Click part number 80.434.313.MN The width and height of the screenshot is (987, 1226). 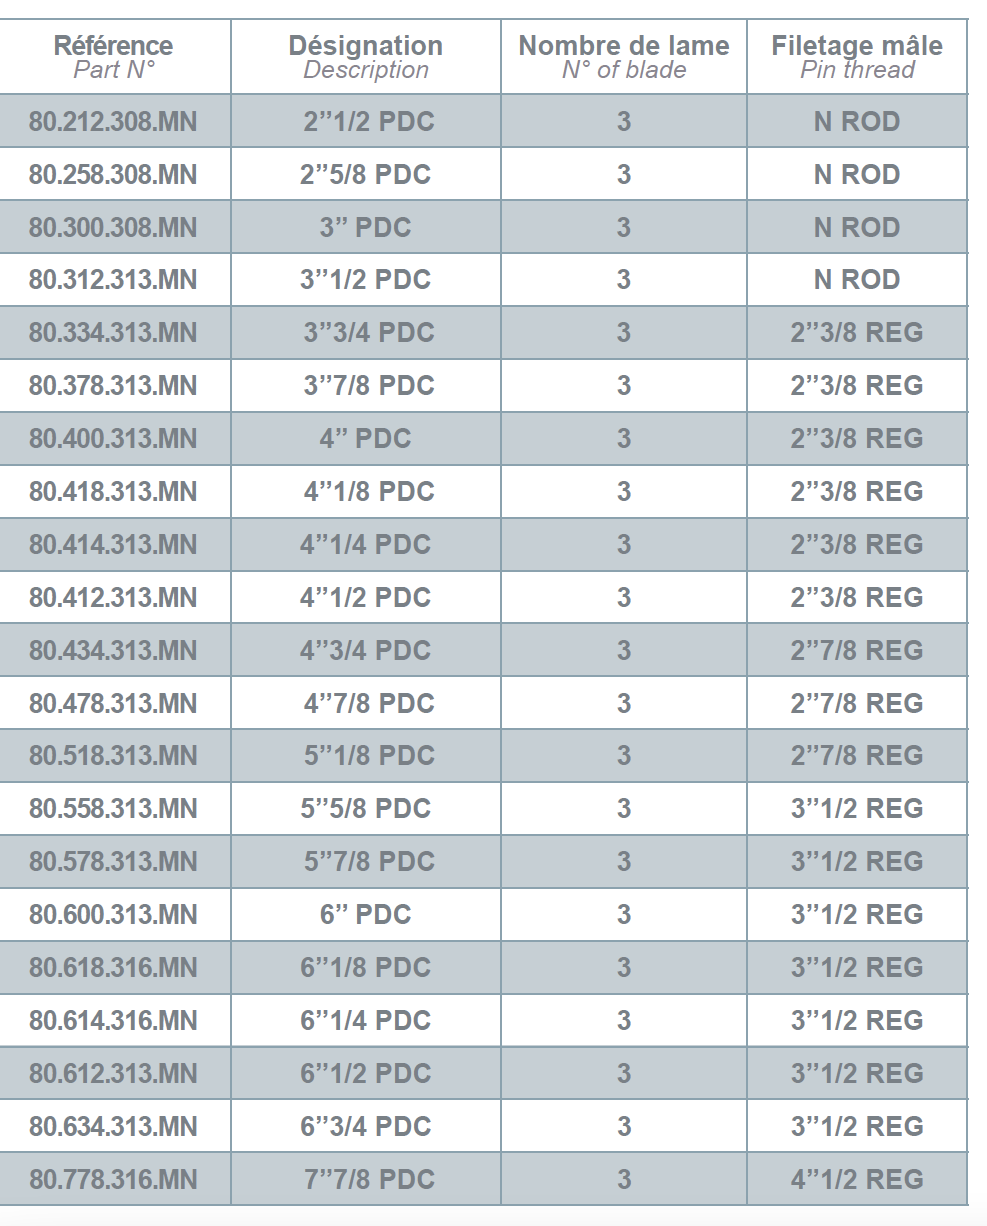pos(113,651)
